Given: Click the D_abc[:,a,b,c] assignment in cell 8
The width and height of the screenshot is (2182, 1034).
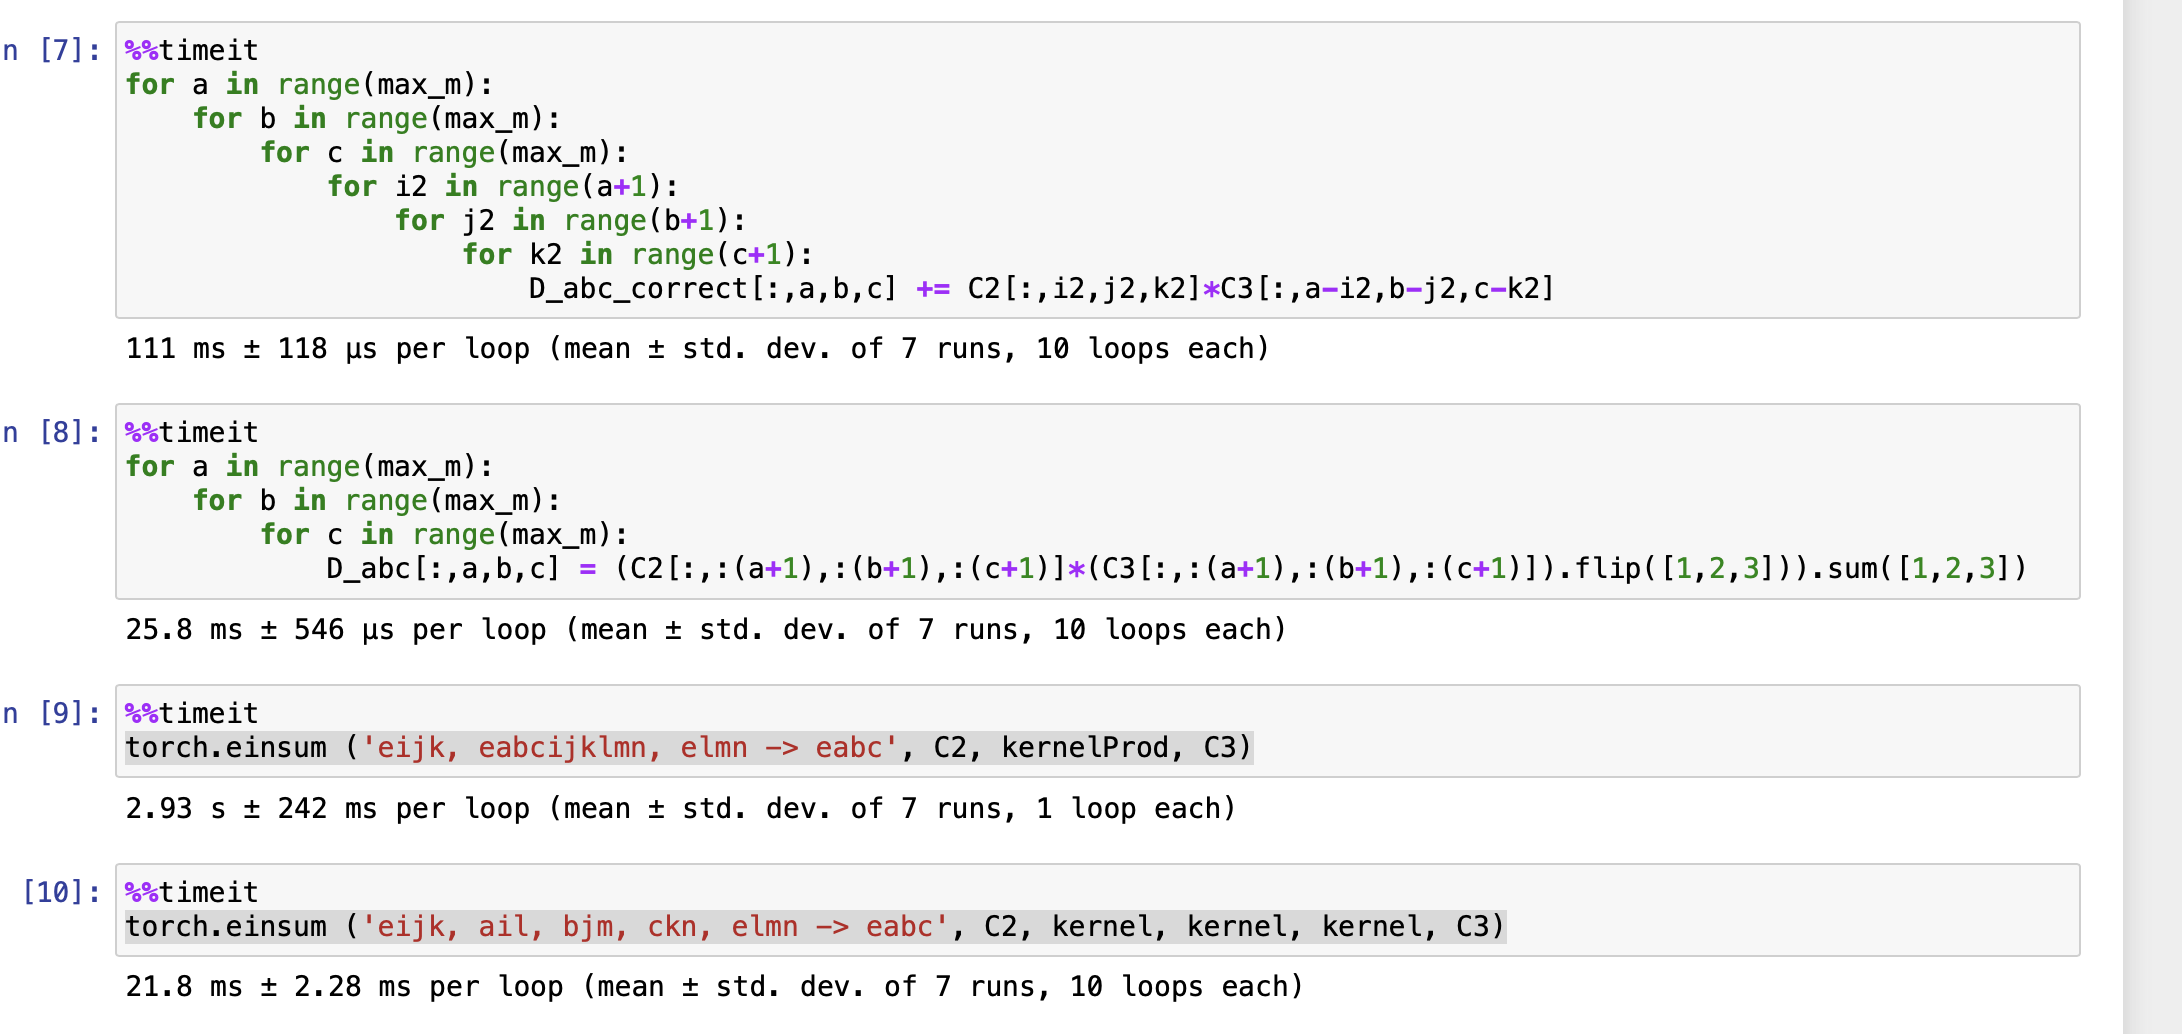Looking at the screenshot, I should 443,569.
